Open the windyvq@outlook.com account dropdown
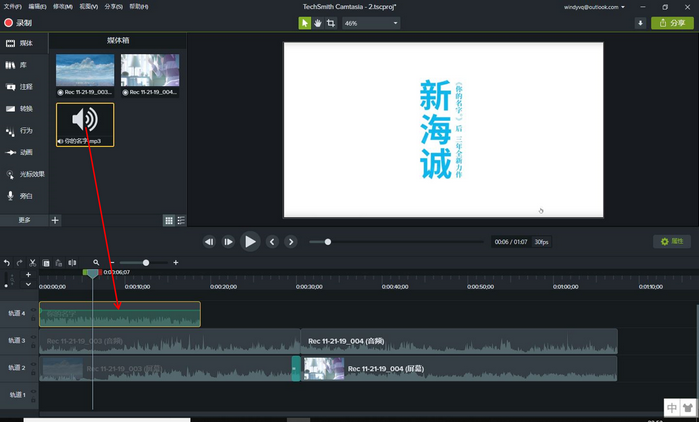Viewport: 699px width, 422px height. pyautogui.click(x=594, y=7)
